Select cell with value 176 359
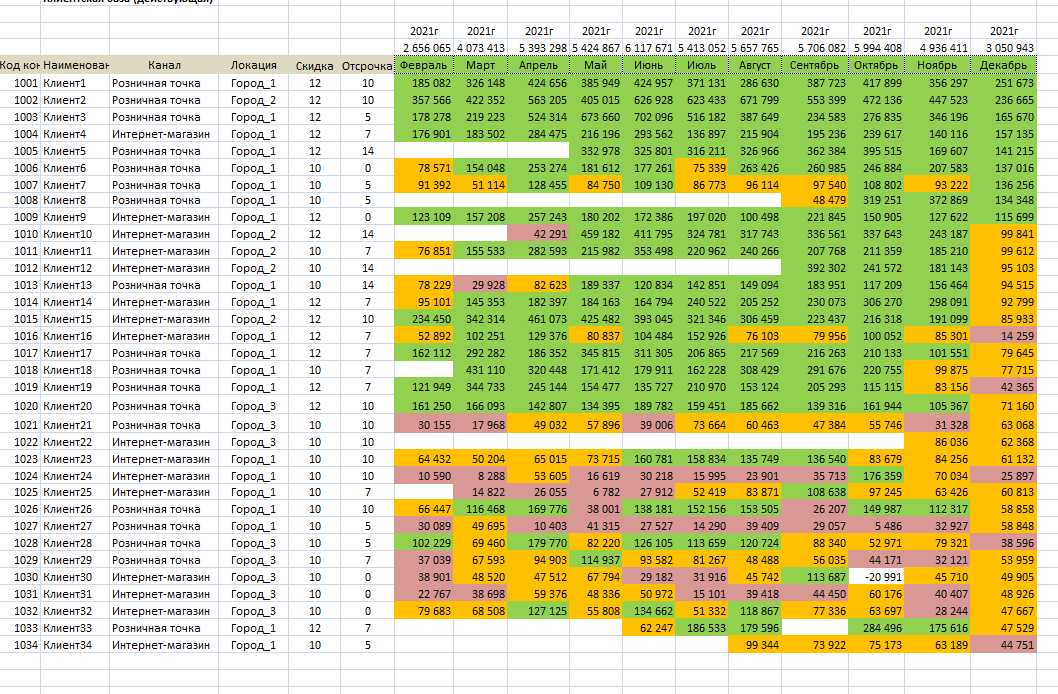This screenshot has width=1058, height=694. pos(876,476)
